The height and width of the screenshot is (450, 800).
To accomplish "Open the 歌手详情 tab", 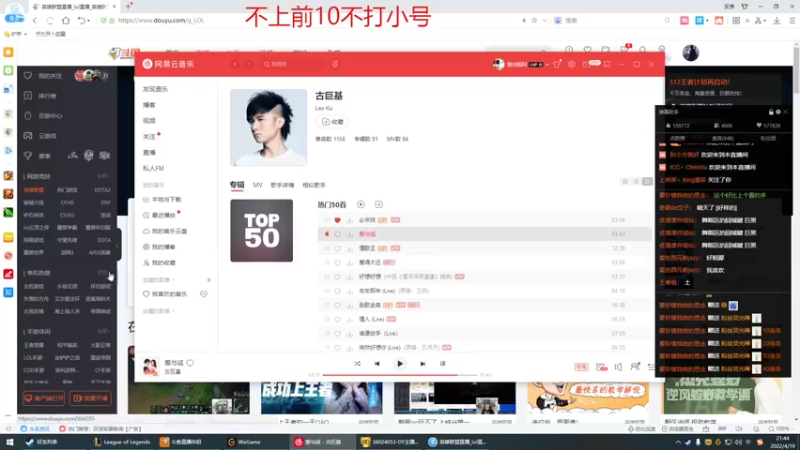I will click(282, 185).
